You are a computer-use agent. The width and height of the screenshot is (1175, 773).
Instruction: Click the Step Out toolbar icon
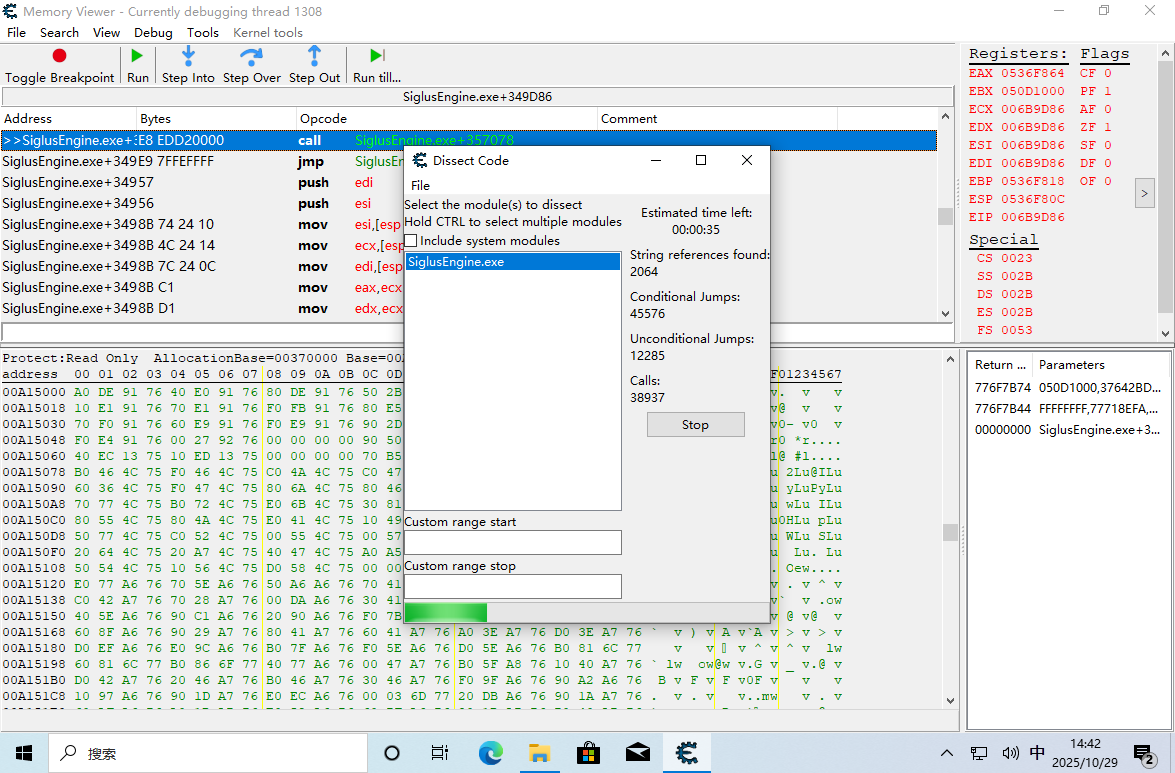[314, 56]
